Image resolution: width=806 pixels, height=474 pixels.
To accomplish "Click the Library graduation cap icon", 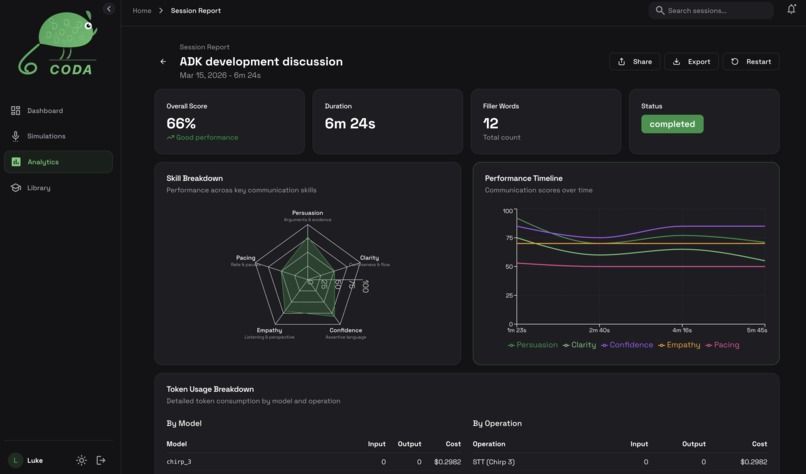I will (x=15, y=188).
